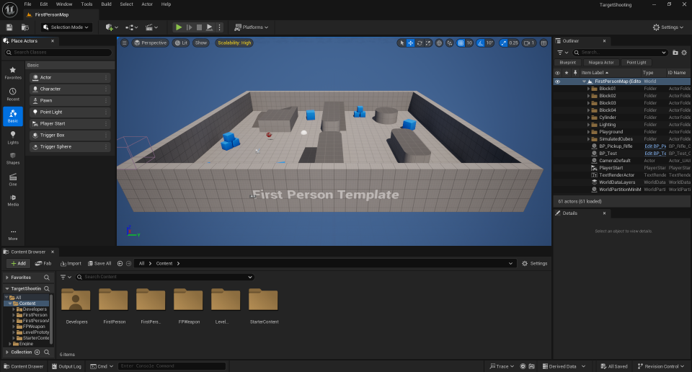692x372 pixels.
Task: Toggle the Niagara Actor filter in Outliner
Action: coord(601,63)
